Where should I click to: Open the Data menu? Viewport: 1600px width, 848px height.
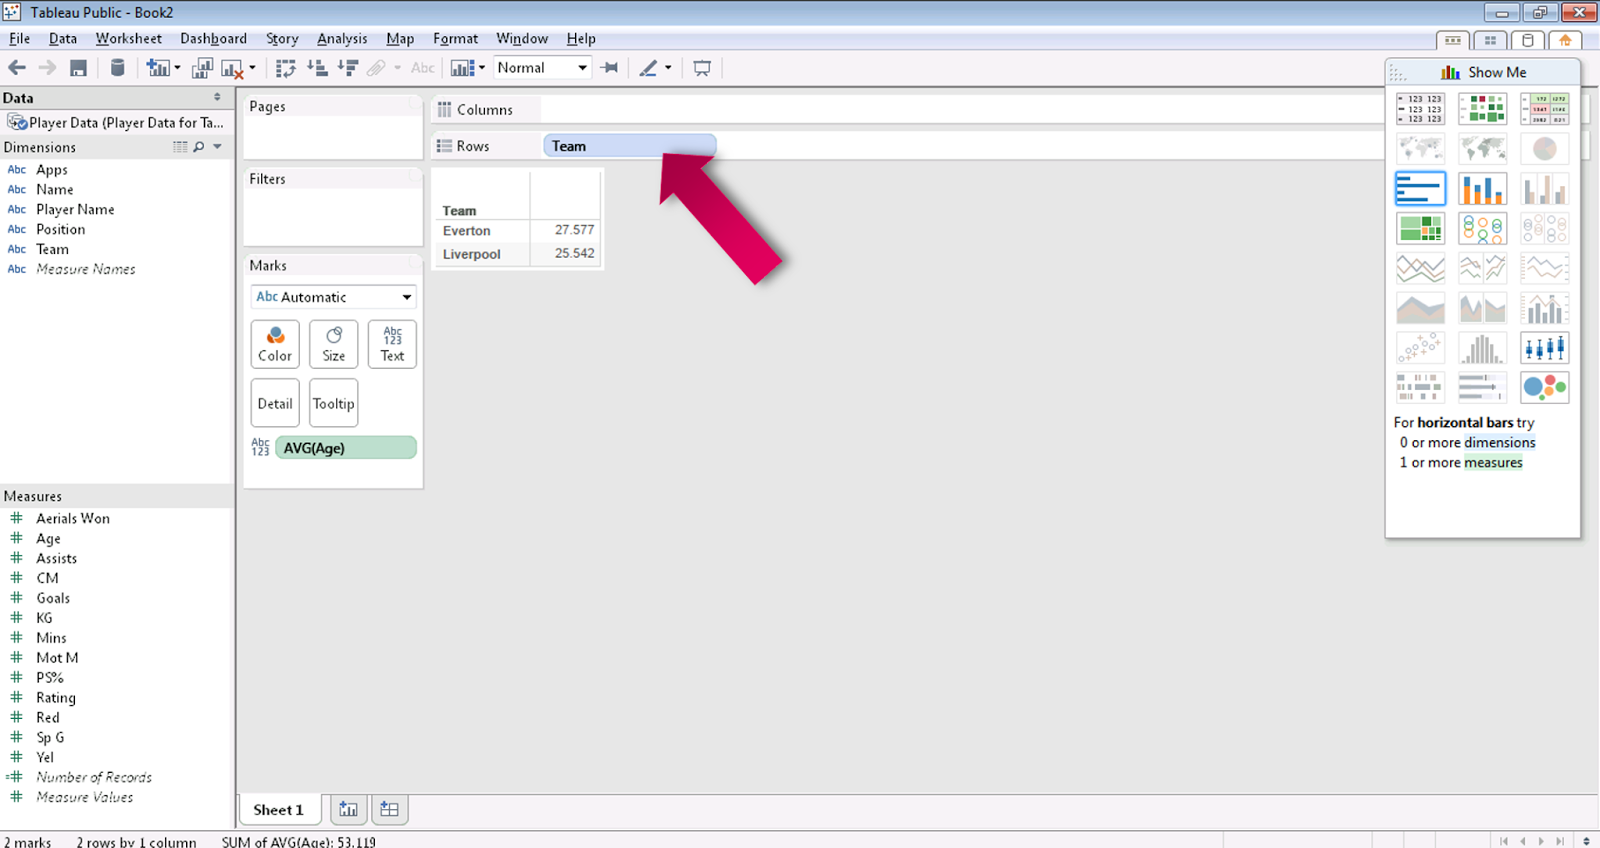pyautogui.click(x=62, y=38)
